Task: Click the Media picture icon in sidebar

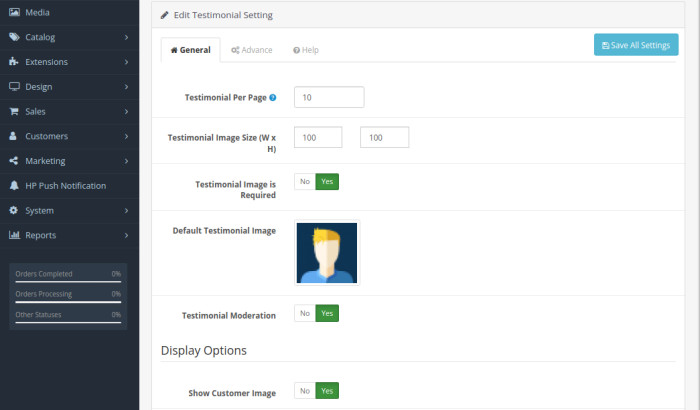Action: click(14, 12)
